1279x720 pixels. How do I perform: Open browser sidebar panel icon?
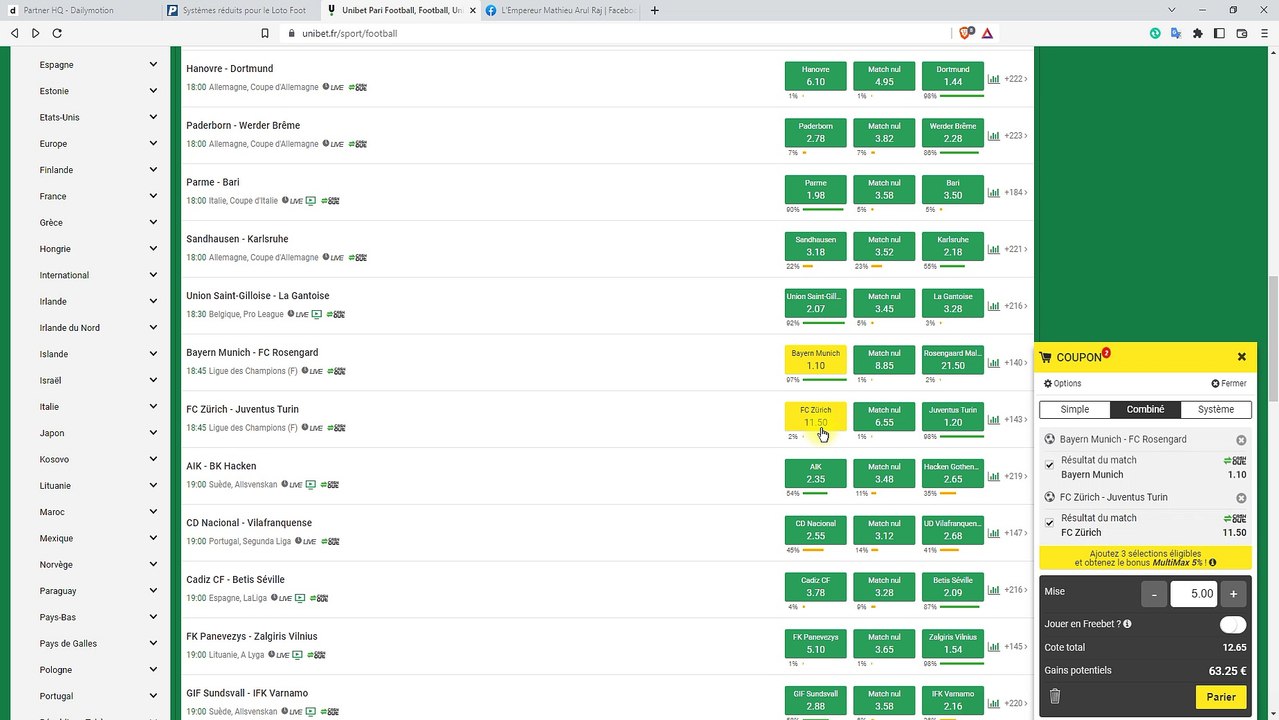[1219, 33]
